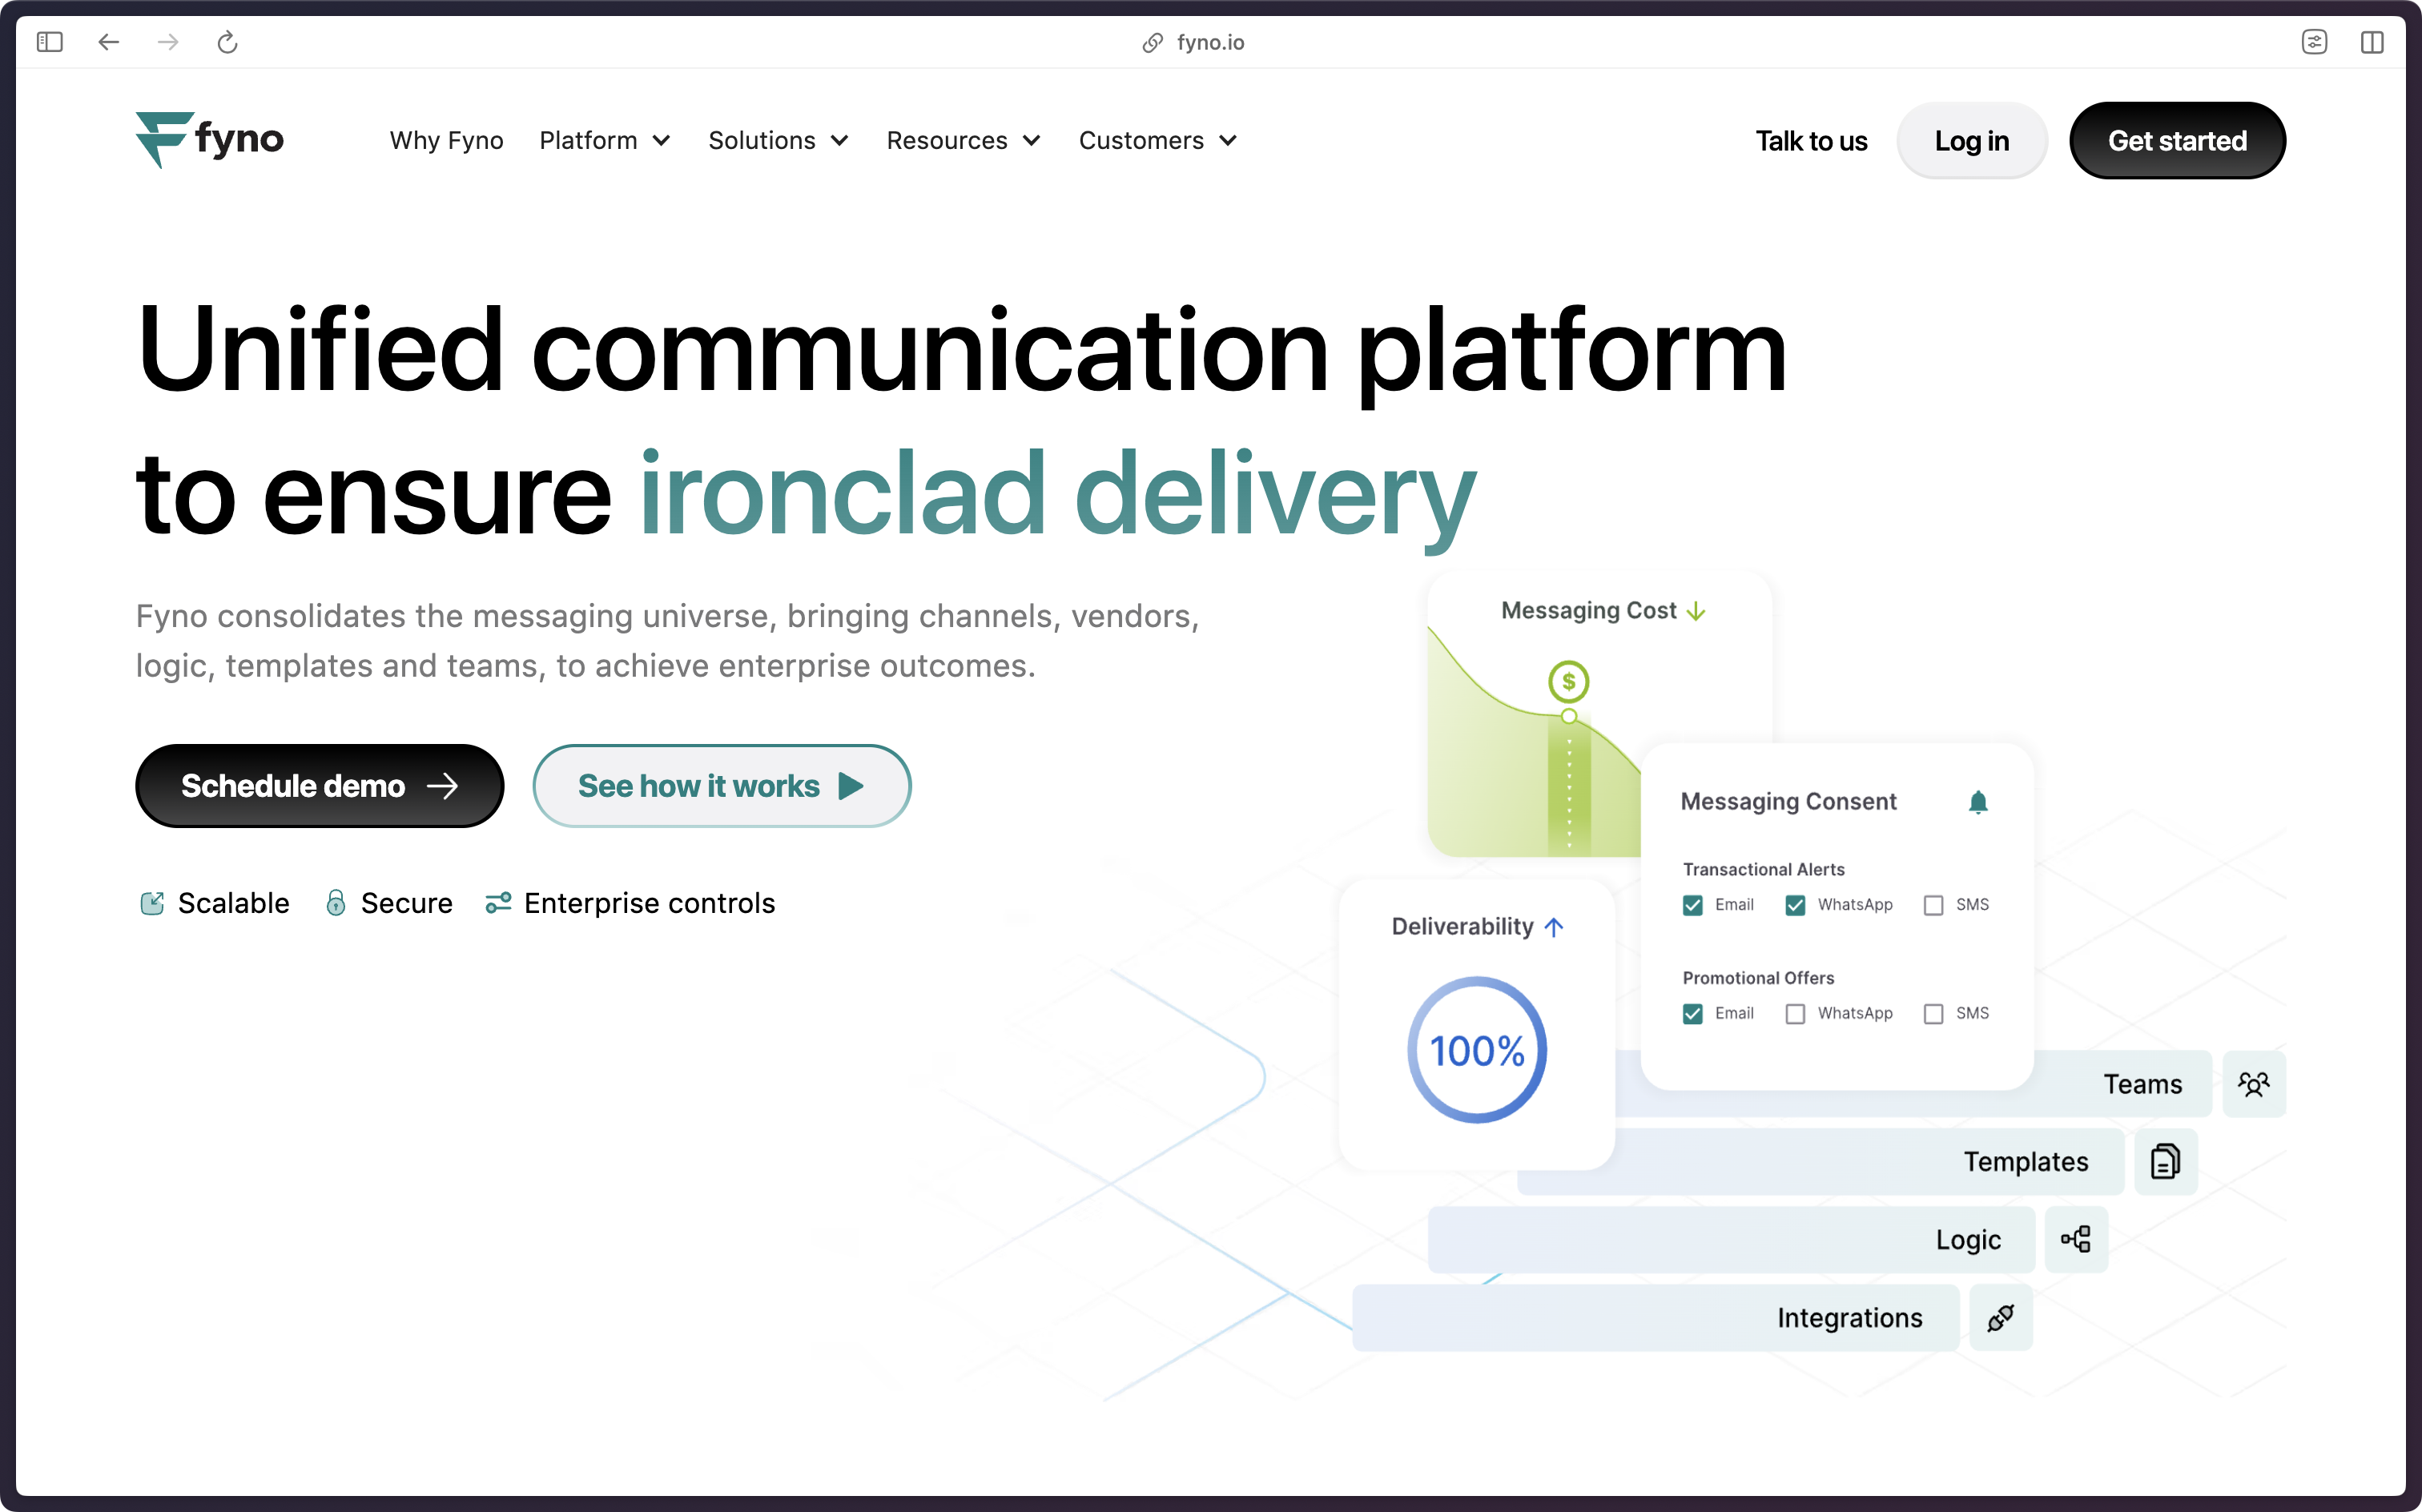Screen dimensions: 2422x1512
Task: Expand the Platform dropdown menu
Action: click(x=604, y=141)
